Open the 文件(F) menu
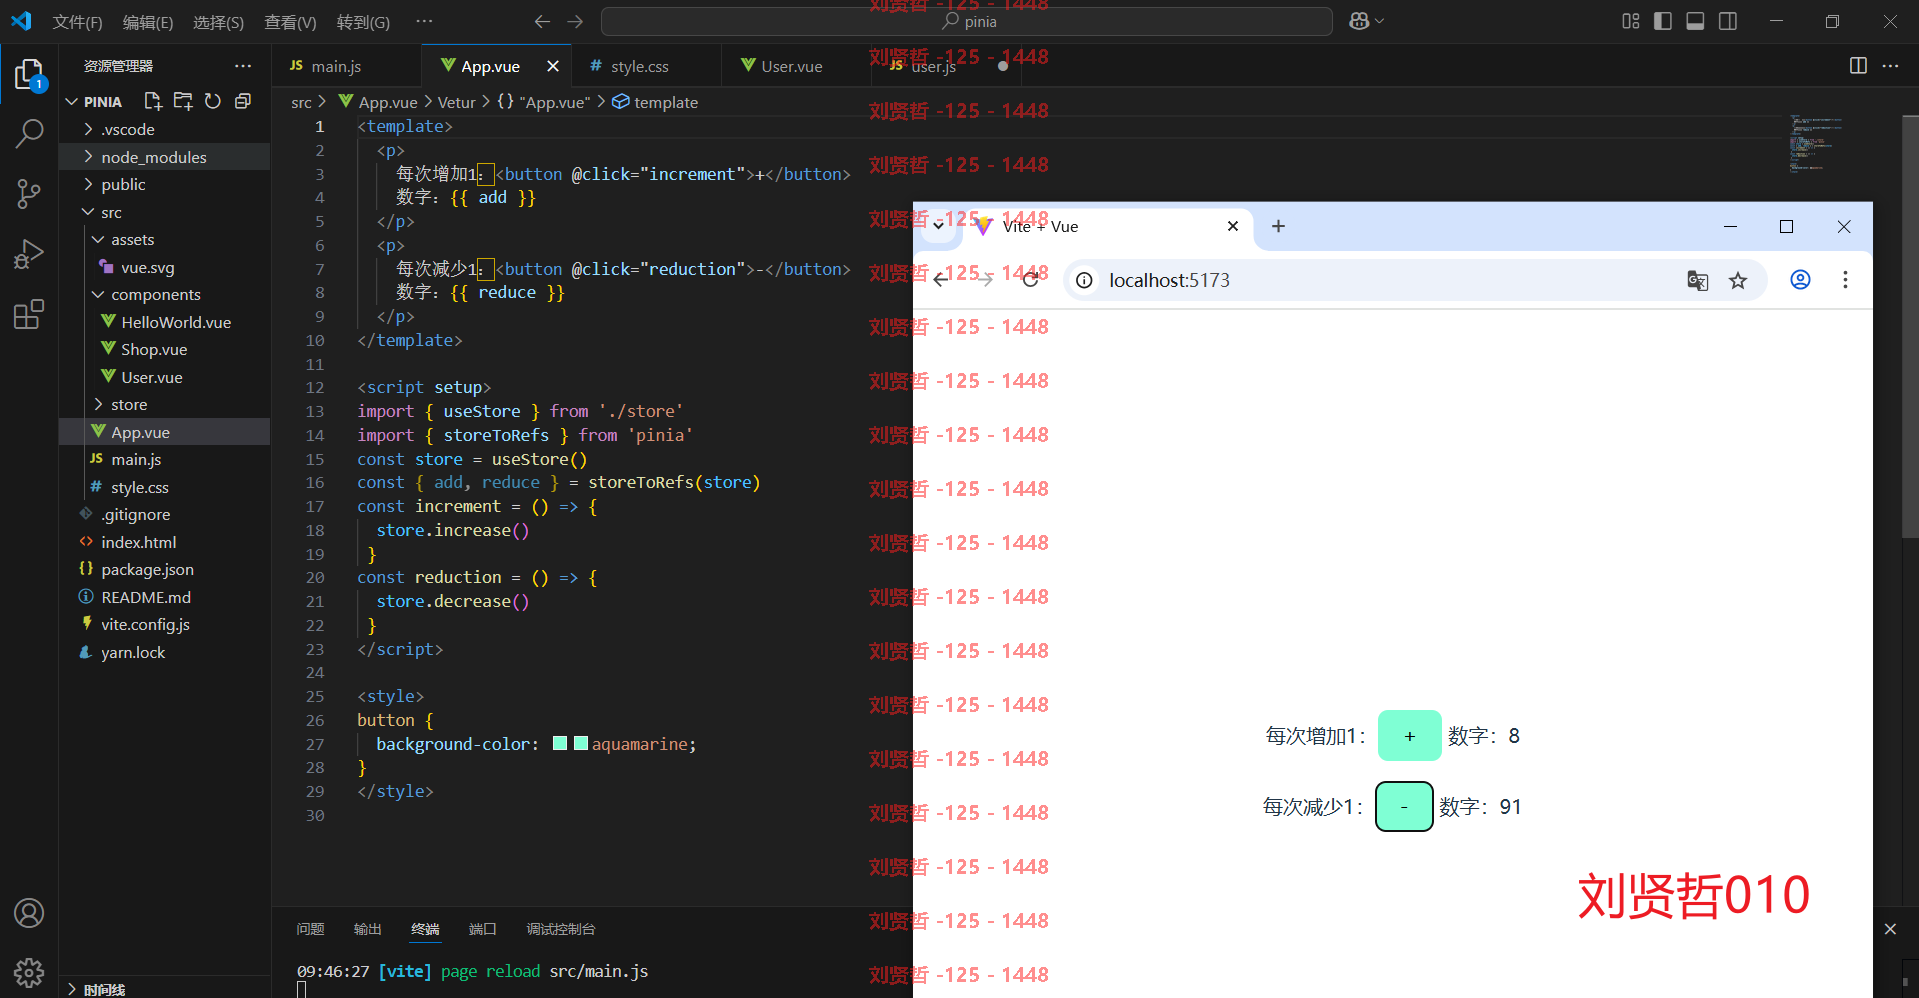 click(x=77, y=22)
